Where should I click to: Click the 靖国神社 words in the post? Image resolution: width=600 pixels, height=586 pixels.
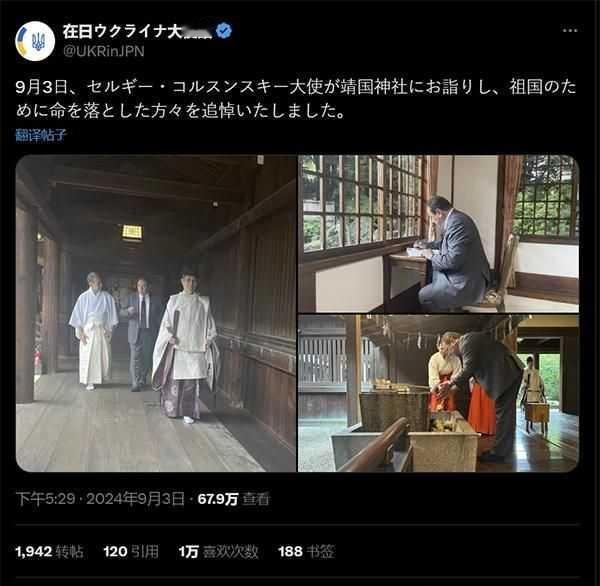374,87
